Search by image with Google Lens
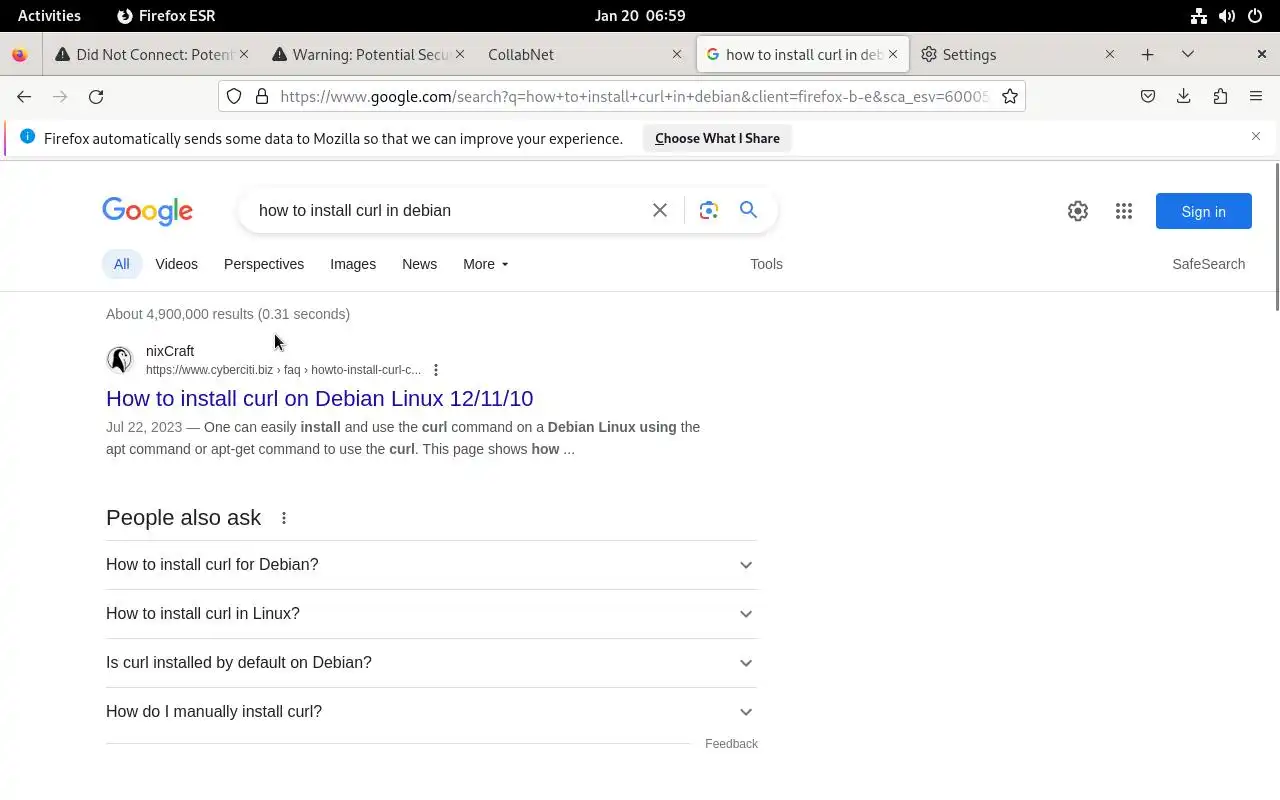The height and width of the screenshot is (800, 1280). (x=709, y=210)
